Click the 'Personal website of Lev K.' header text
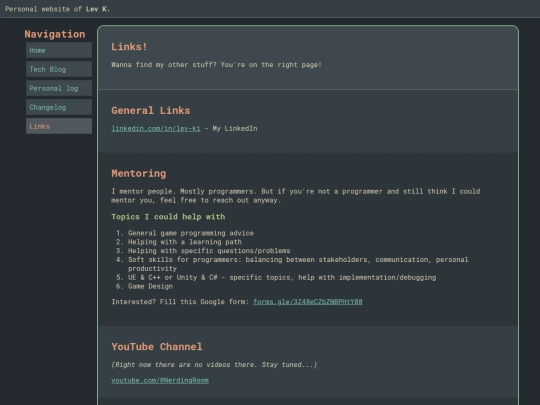540x405 pixels. tap(58, 9)
